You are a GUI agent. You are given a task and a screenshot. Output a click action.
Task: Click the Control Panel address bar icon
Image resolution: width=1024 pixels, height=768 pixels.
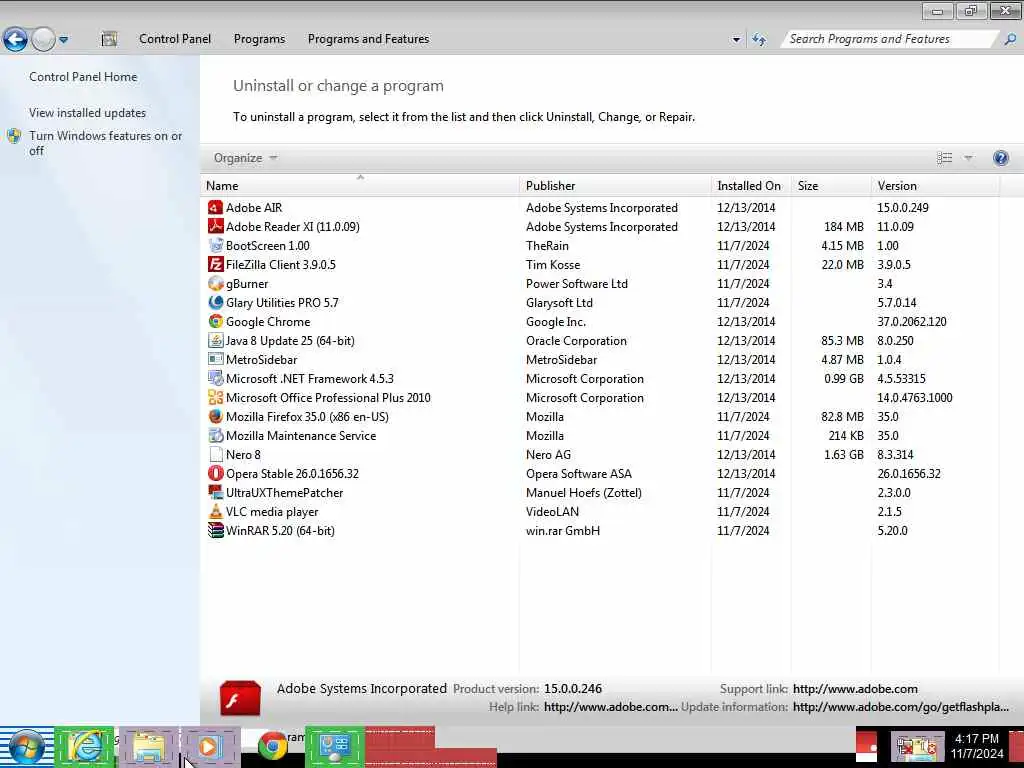tap(109, 39)
